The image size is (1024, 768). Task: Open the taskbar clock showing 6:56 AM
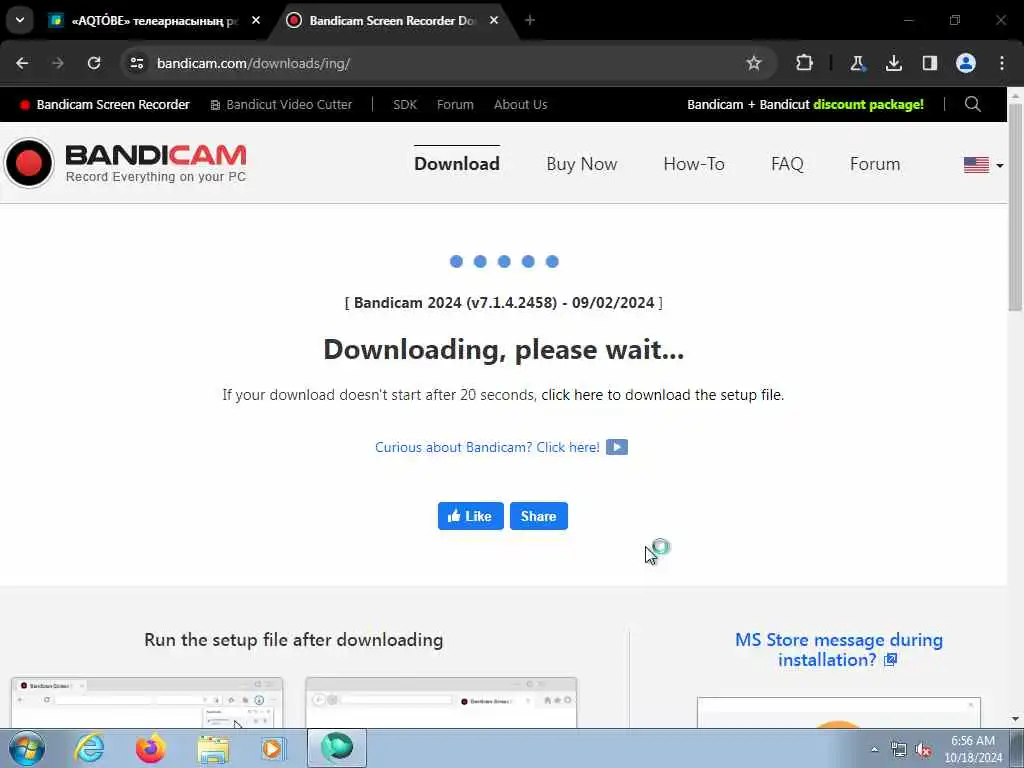tap(973, 749)
